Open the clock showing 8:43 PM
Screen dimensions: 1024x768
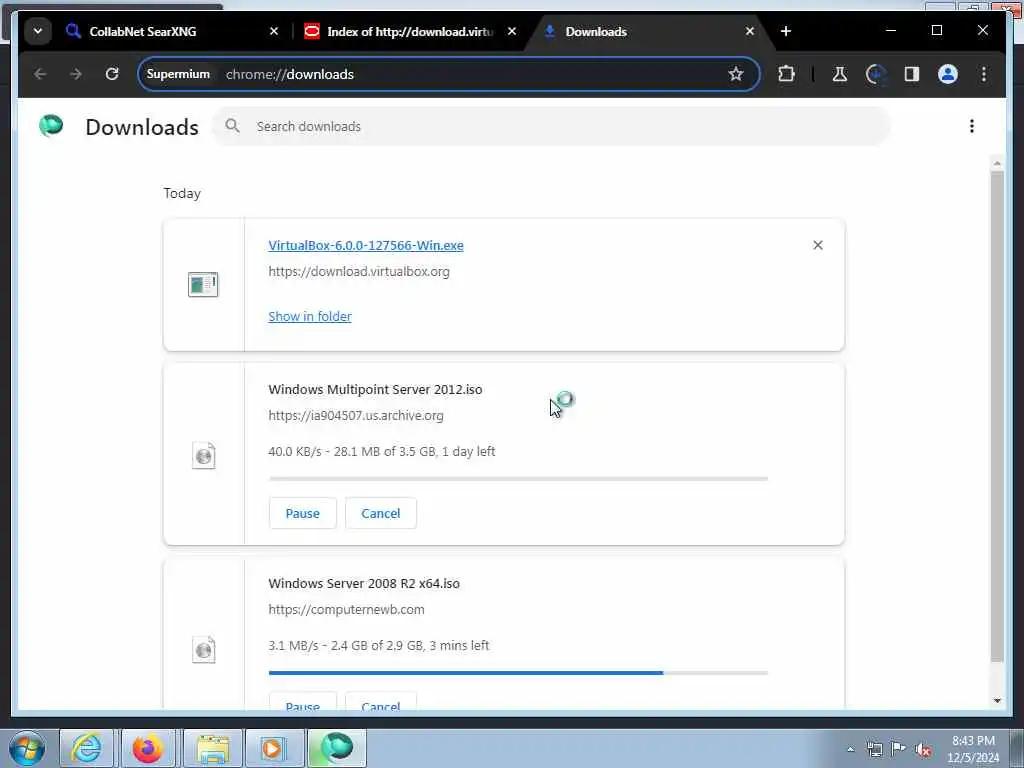tap(973, 749)
